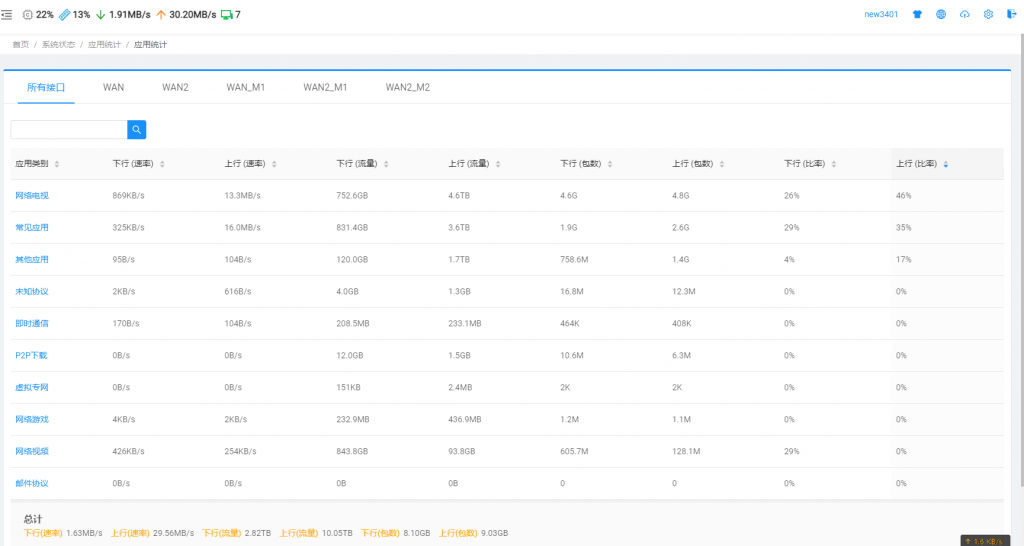
Task: Open the 虚拟专网 category link
Action: [x=32, y=388]
